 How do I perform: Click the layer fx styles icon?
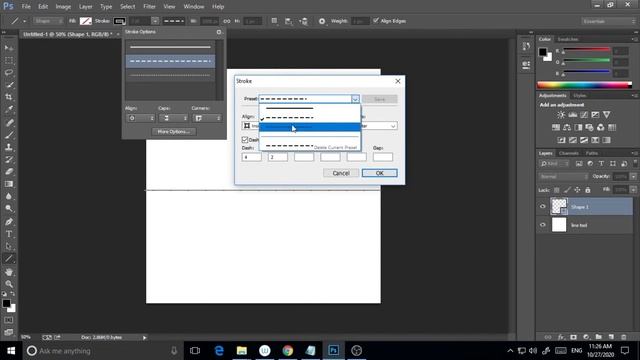click(x=561, y=337)
